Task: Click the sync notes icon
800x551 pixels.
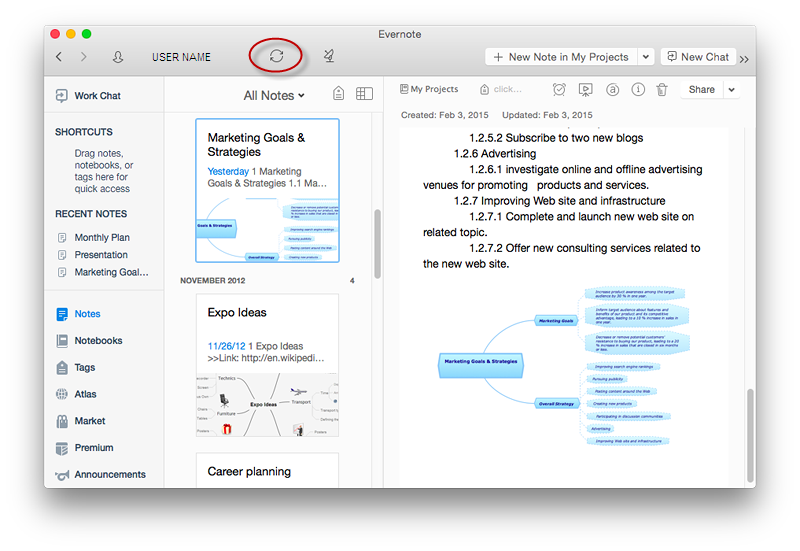Action: tap(276, 56)
